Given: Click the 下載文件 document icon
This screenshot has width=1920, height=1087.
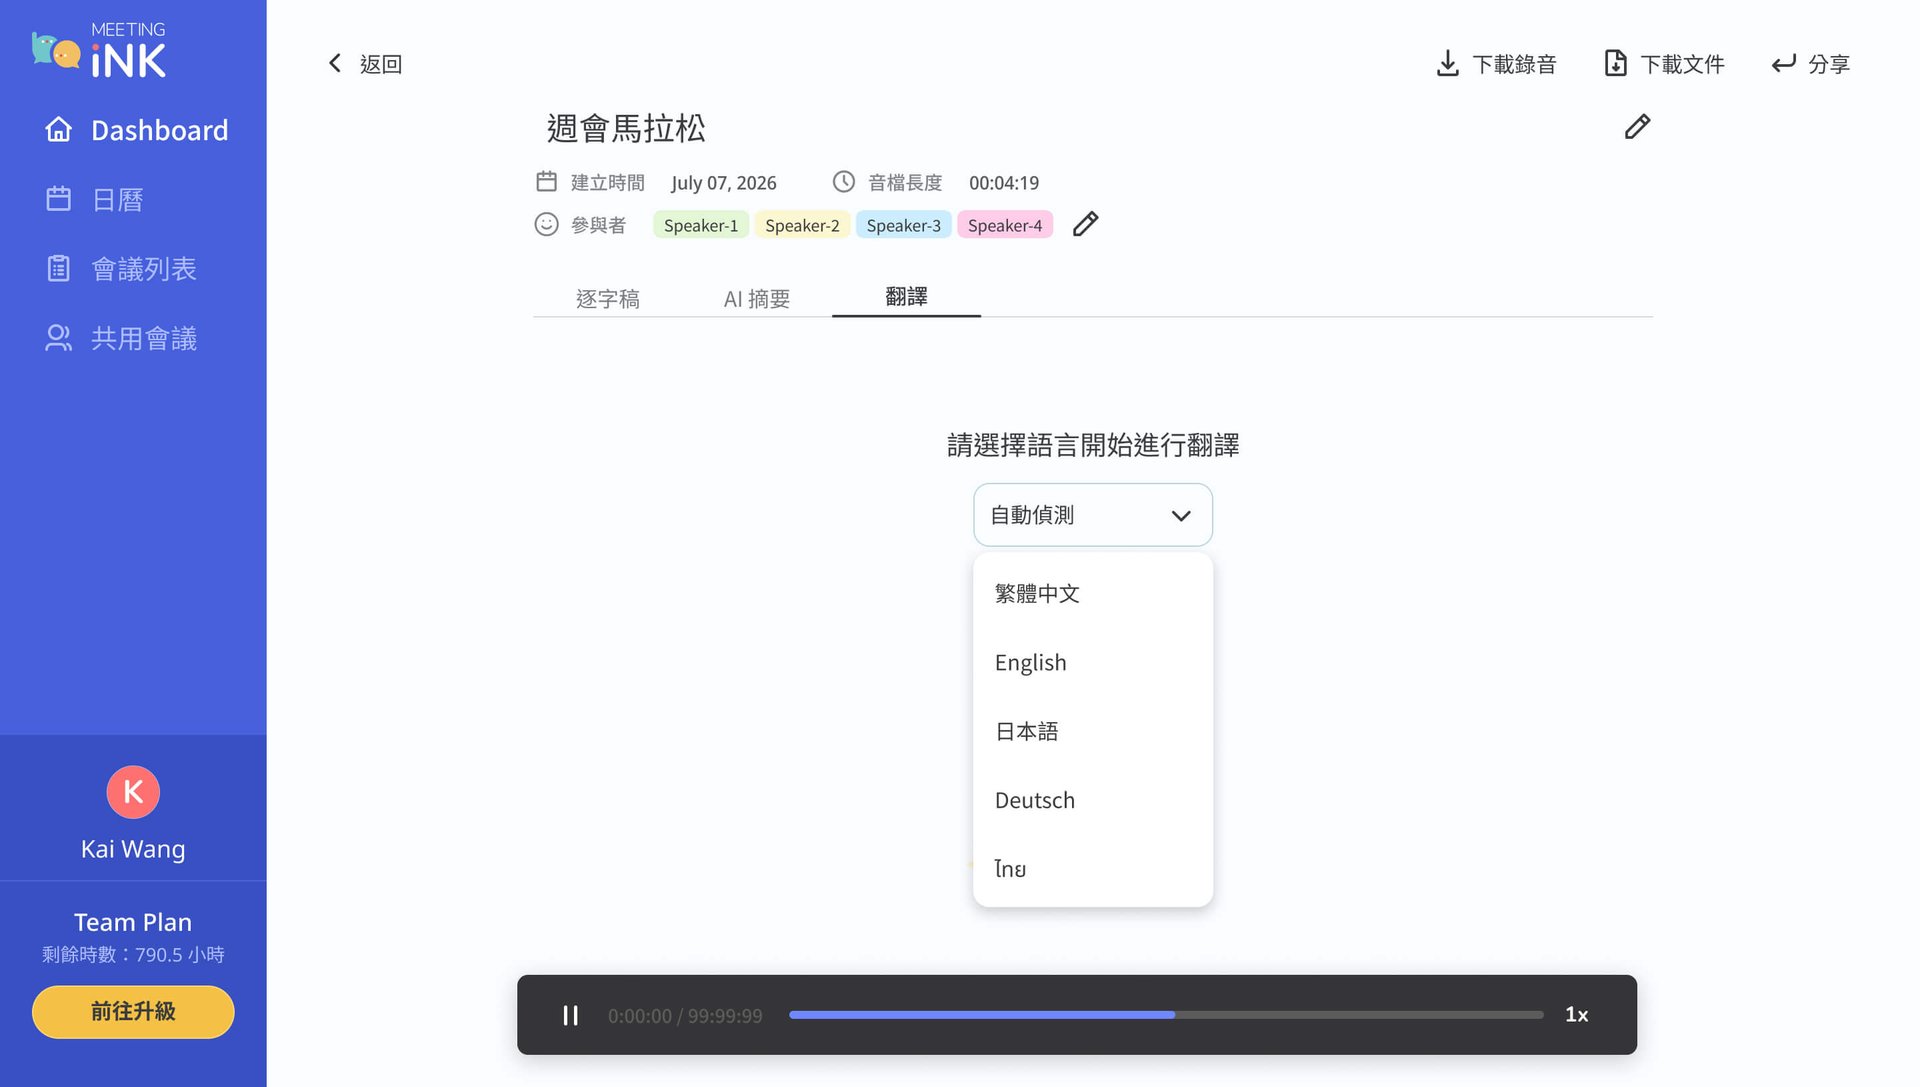Looking at the screenshot, I should (x=1615, y=64).
